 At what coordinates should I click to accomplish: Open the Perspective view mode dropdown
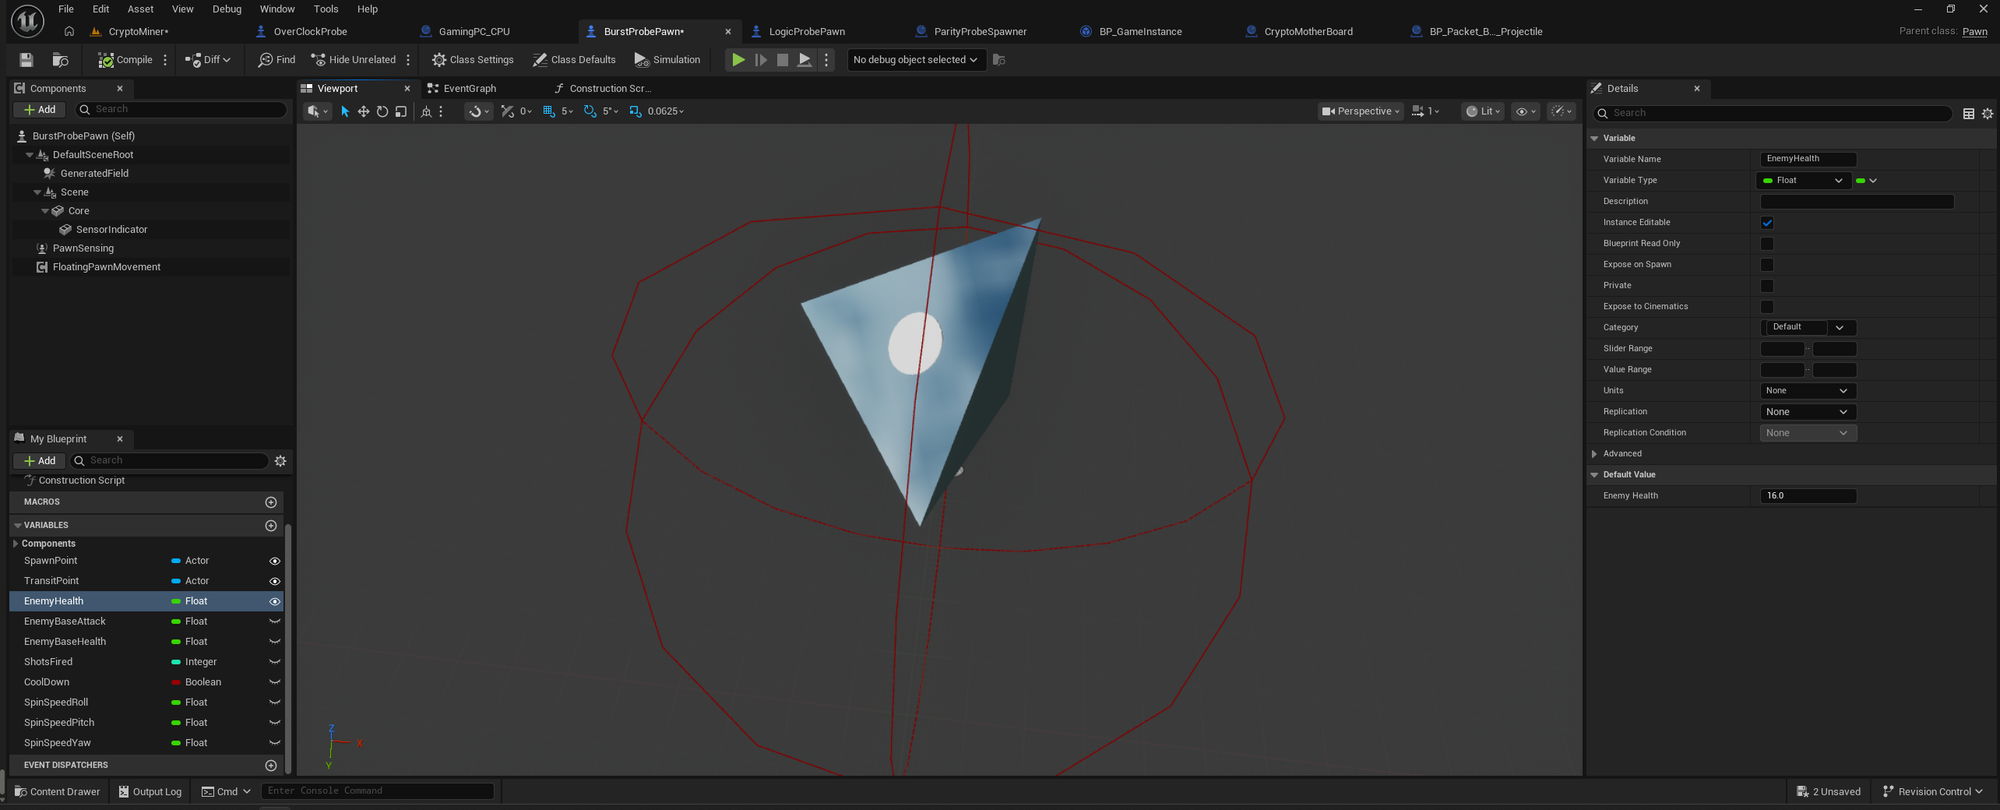[1360, 112]
